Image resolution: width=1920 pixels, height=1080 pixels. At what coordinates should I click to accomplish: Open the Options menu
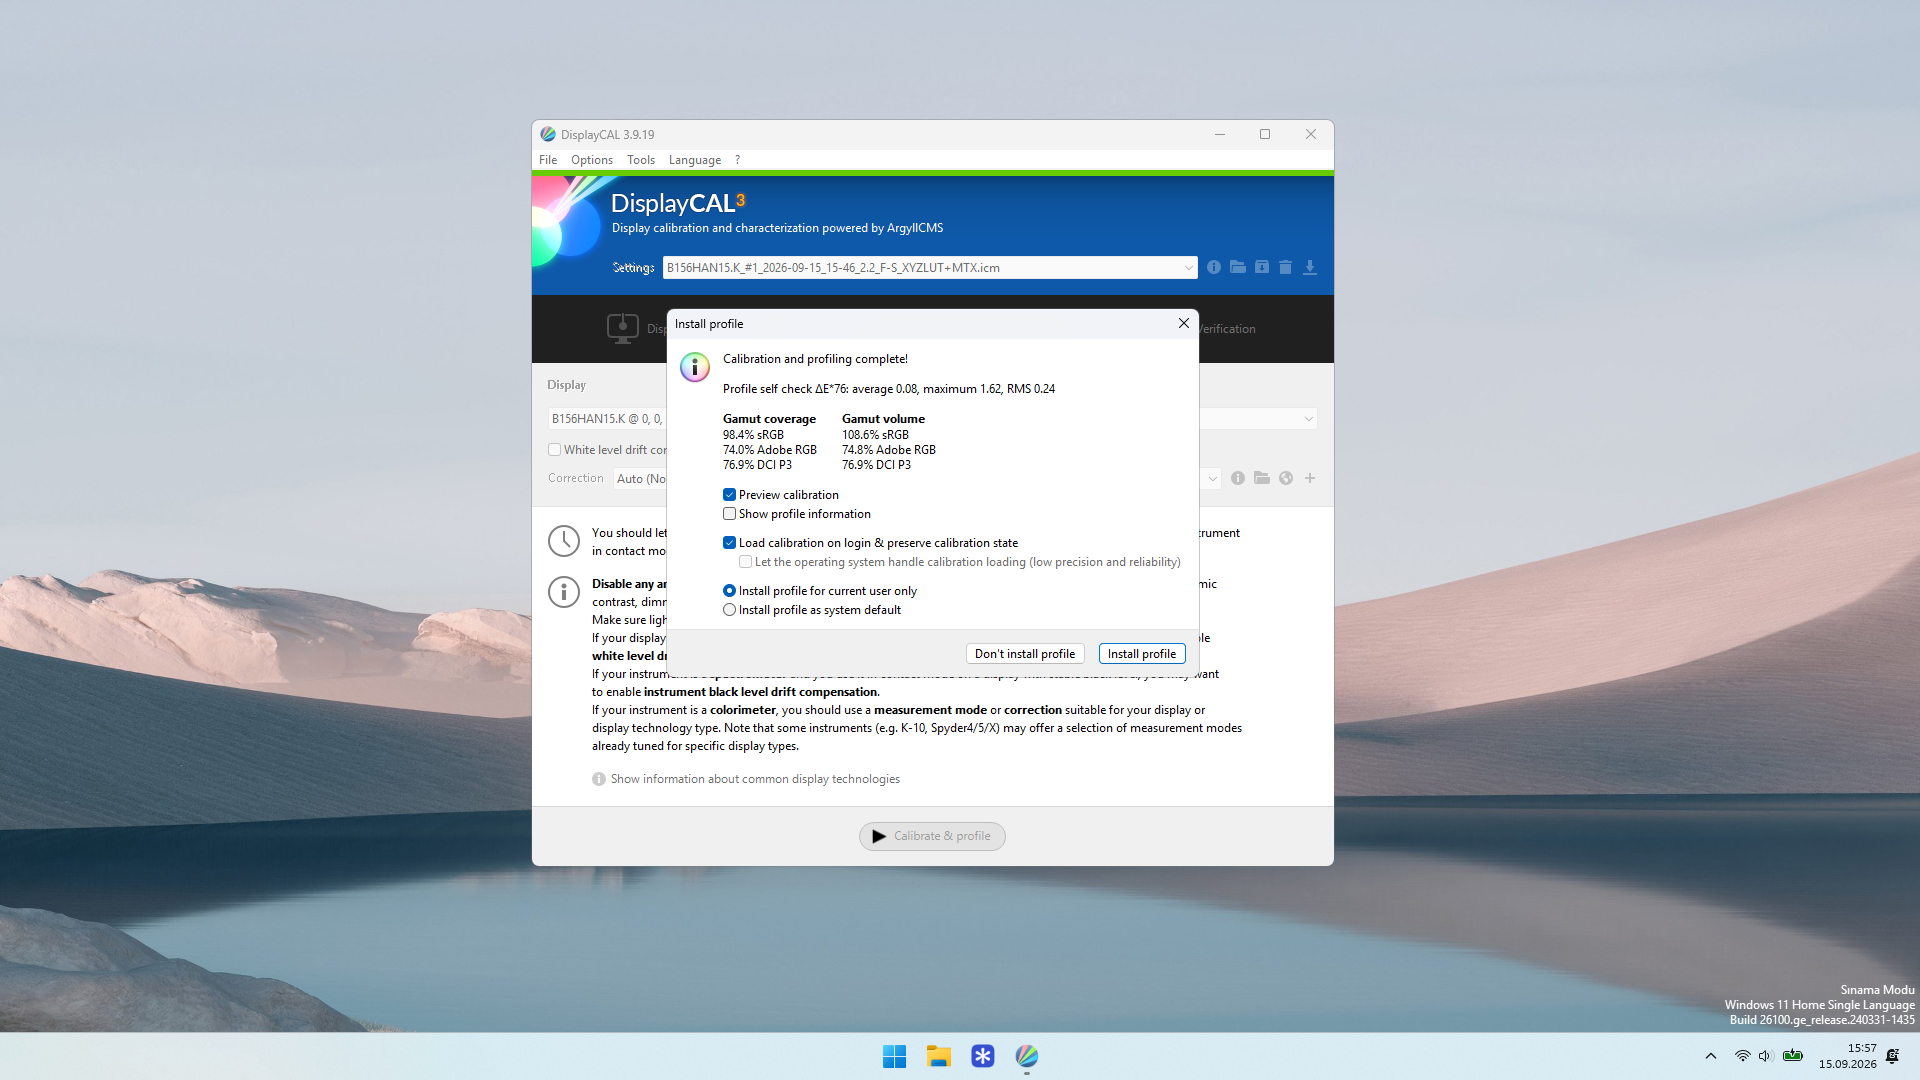(x=592, y=160)
